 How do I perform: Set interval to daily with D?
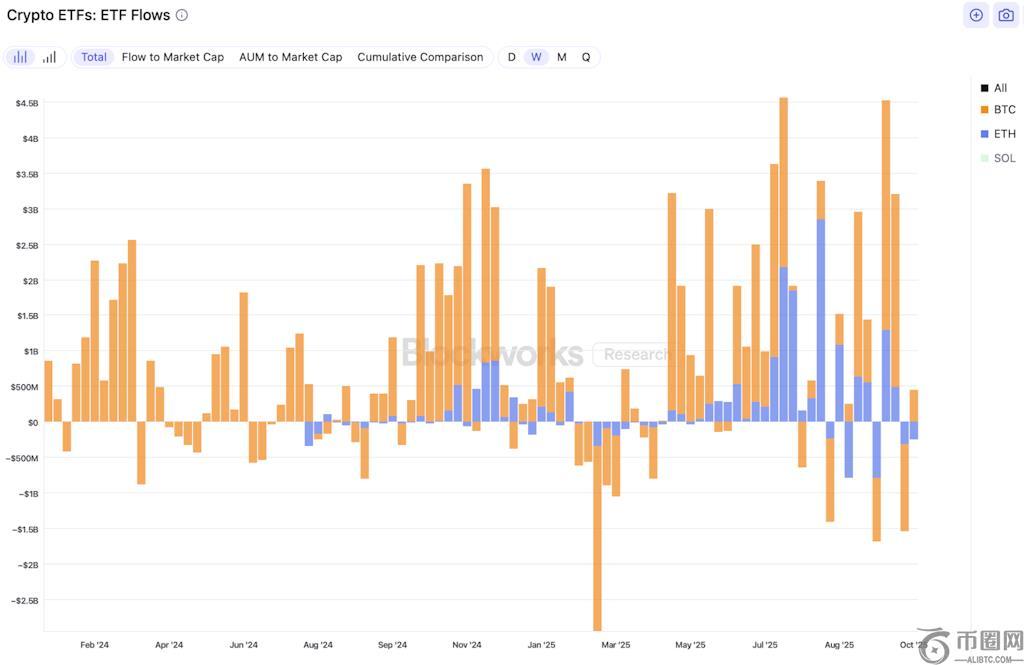click(511, 57)
